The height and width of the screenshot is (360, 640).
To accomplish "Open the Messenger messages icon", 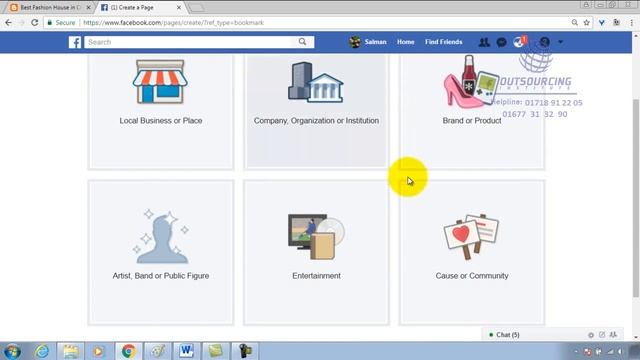I will click(x=502, y=42).
